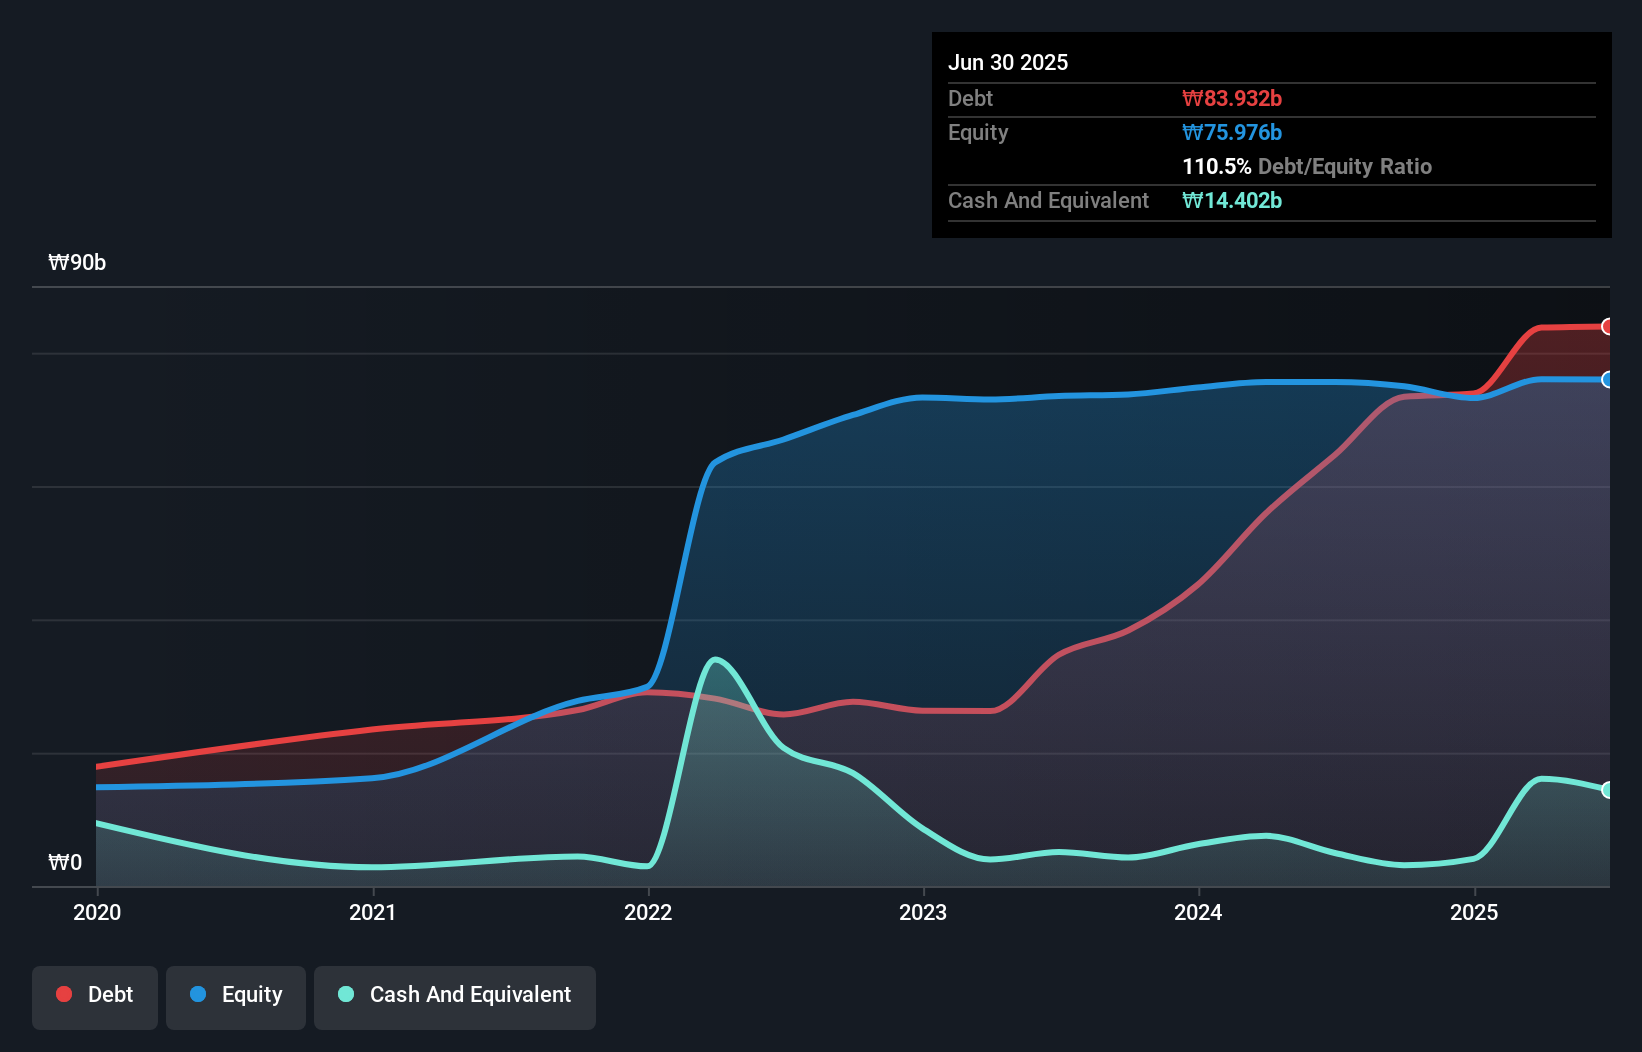The height and width of the screenshot is (1052, 1642).
Task: Open the Jun 30 2025 tooltip panel
Action: [1008, 62]
